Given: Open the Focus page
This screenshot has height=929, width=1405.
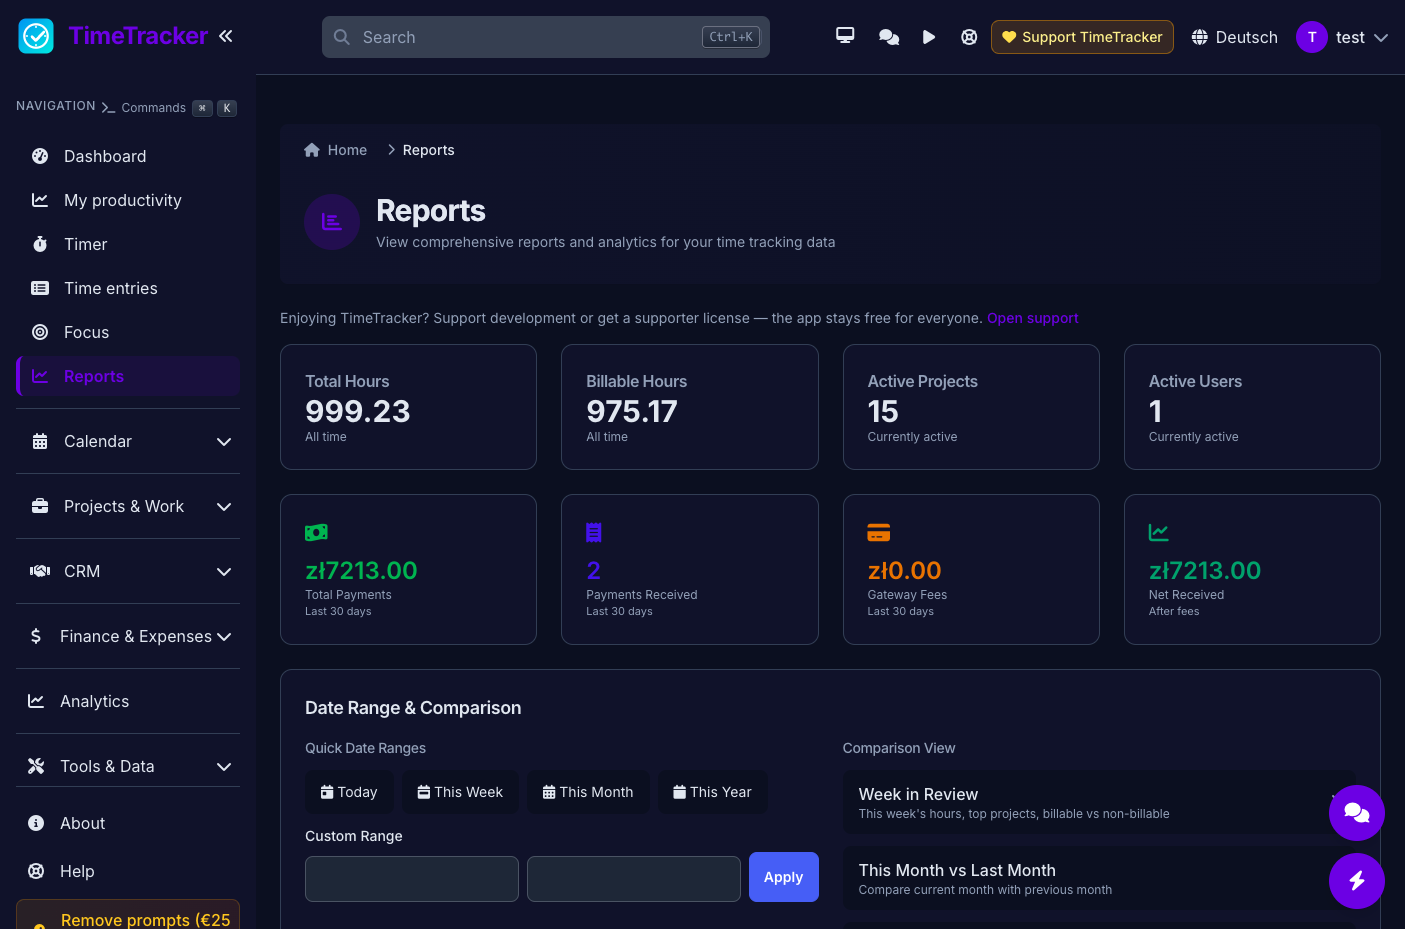Looking at the screenshot, I should (x=128, y=332).
